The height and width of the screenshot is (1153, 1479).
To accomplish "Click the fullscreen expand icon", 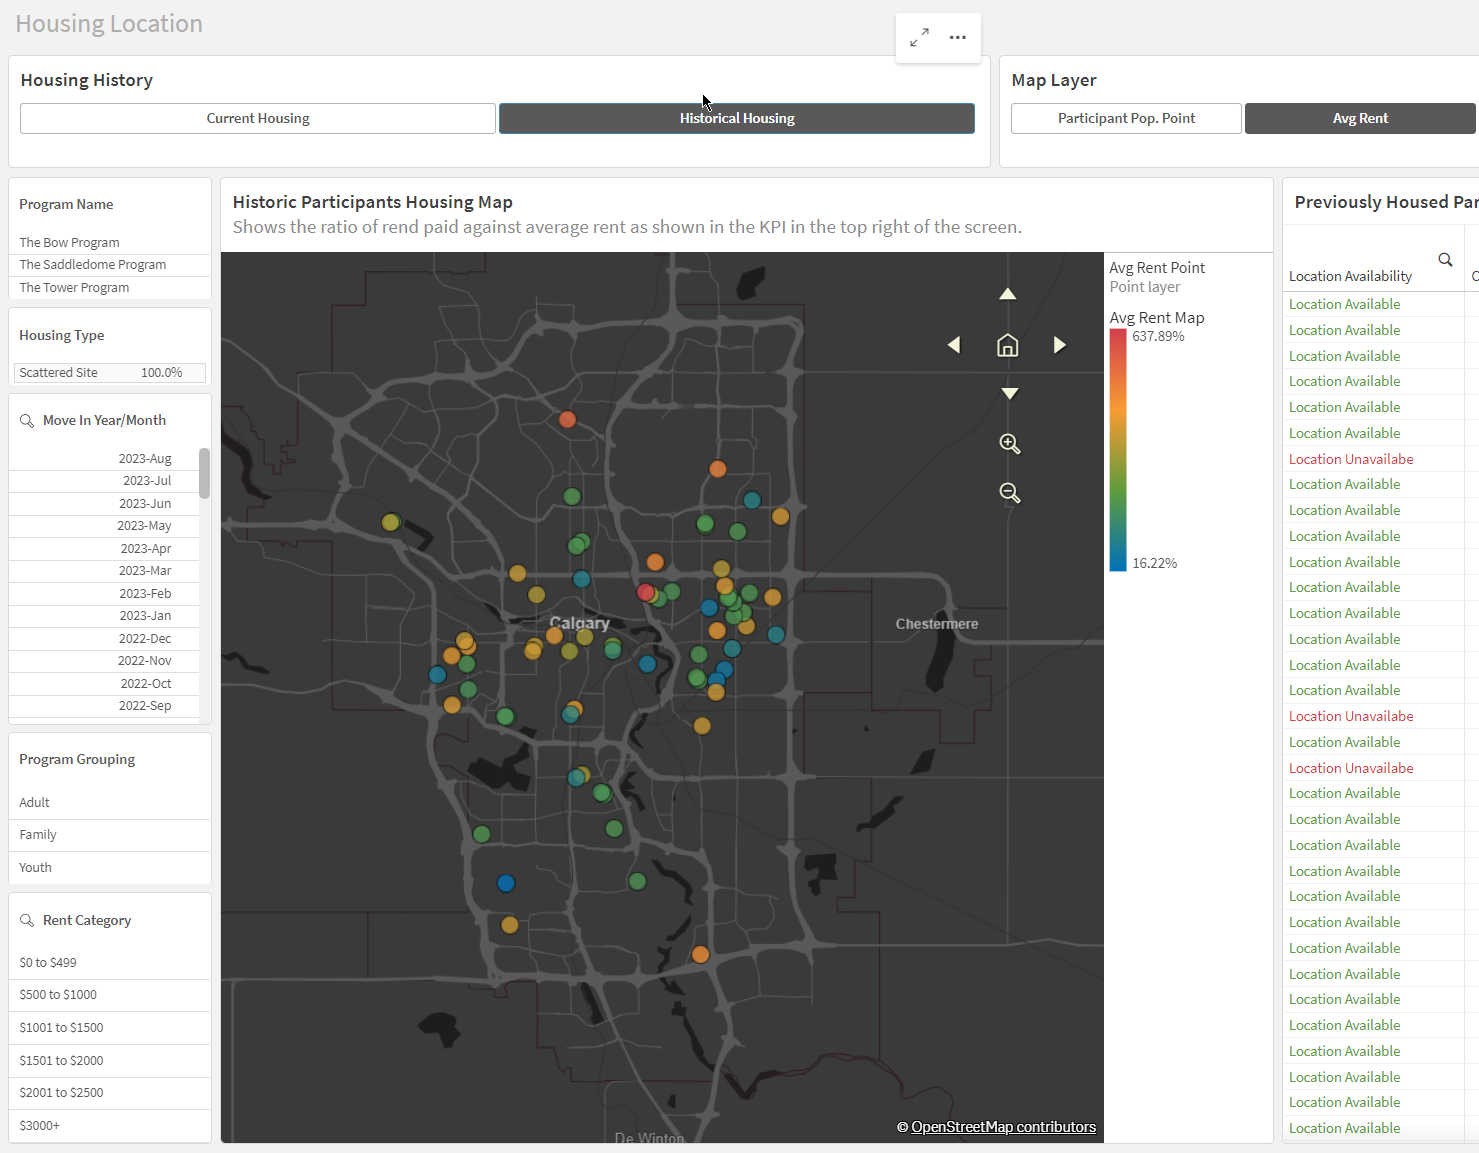I will (x=919, y=38).
